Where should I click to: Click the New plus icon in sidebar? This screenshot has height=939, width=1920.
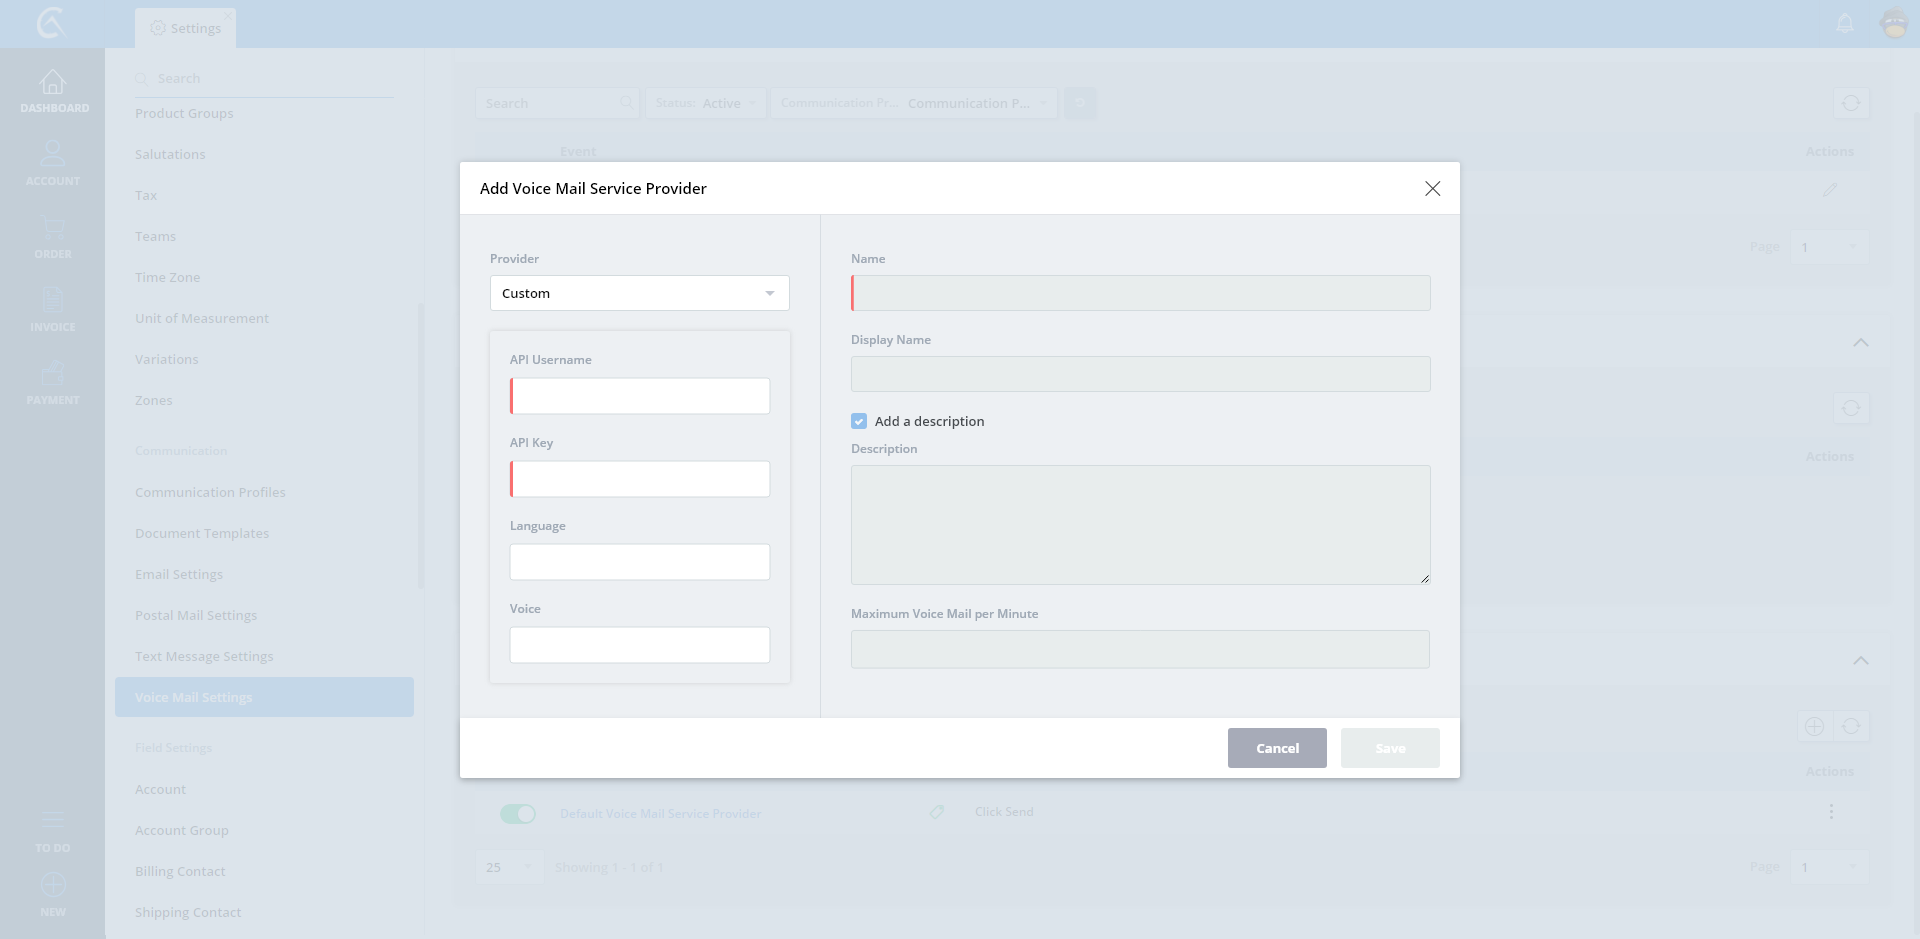click(x=53, y=885)
